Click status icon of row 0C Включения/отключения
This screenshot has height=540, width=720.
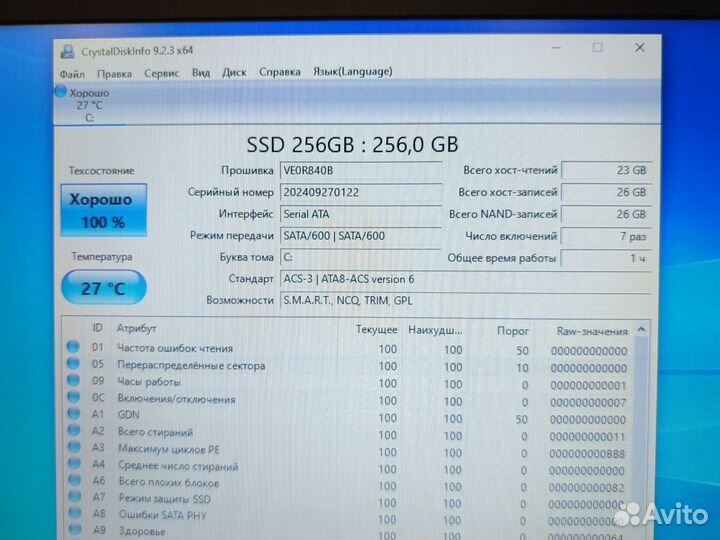pos(74,397)
